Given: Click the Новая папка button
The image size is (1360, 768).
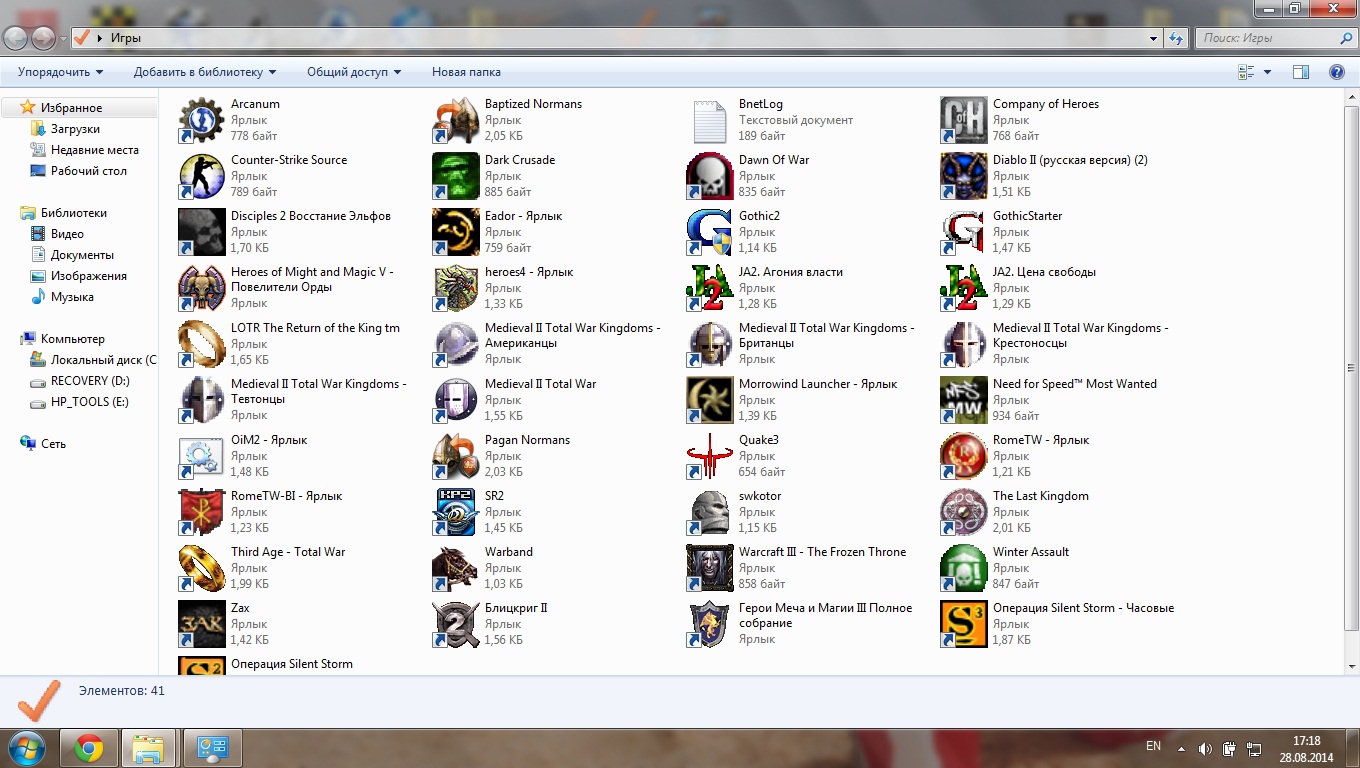Looking at the screenshot, I should [x=466, y=72].
